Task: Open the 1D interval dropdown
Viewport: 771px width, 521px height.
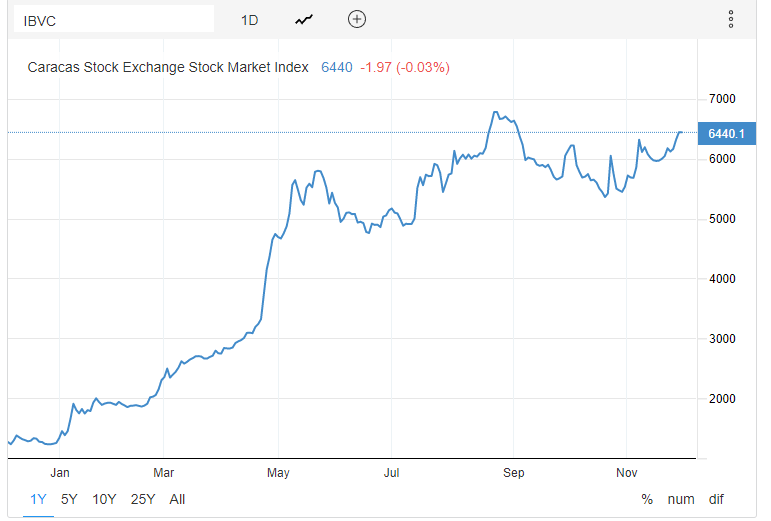Action: pos(249,19)
